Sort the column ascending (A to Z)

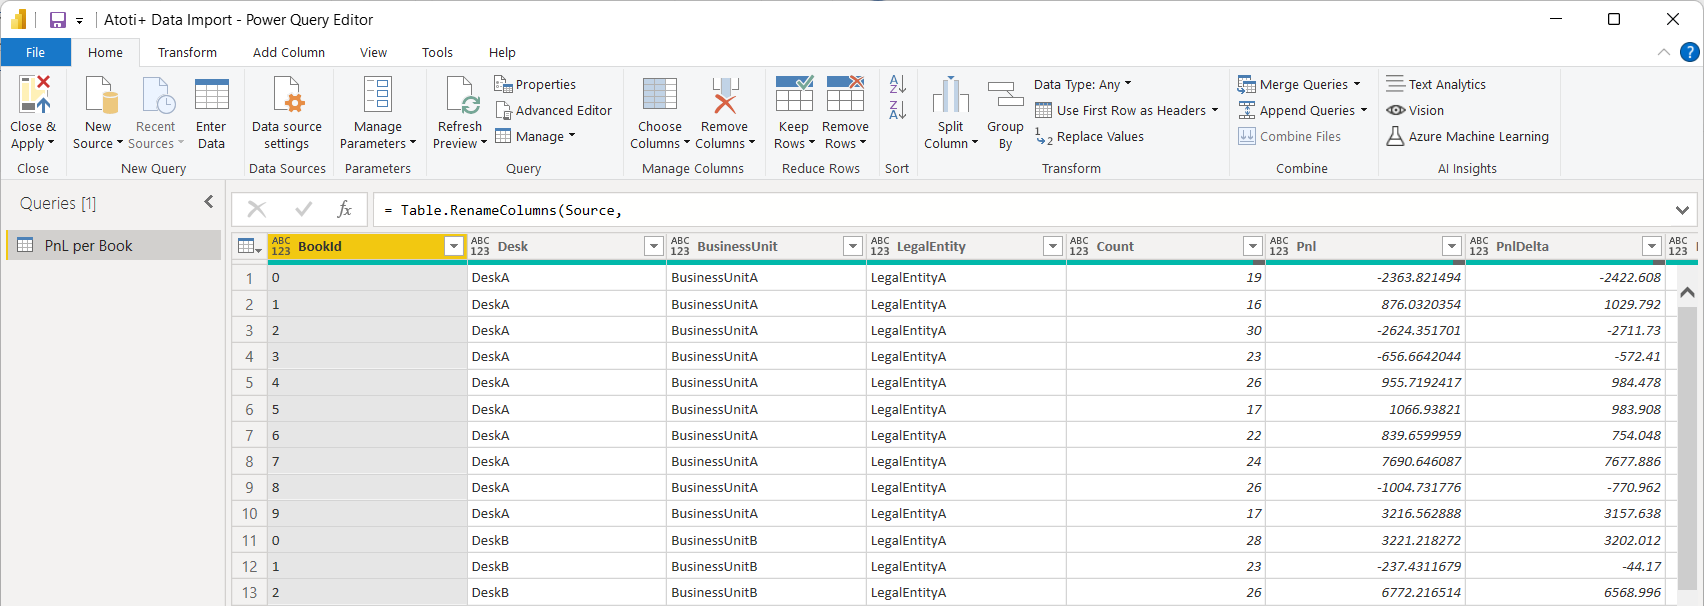897,85
